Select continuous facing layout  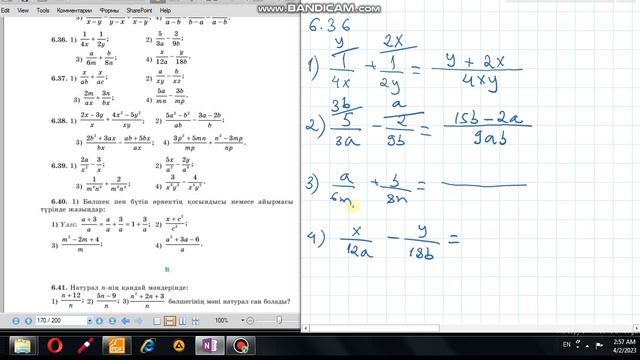pos(196,321)
